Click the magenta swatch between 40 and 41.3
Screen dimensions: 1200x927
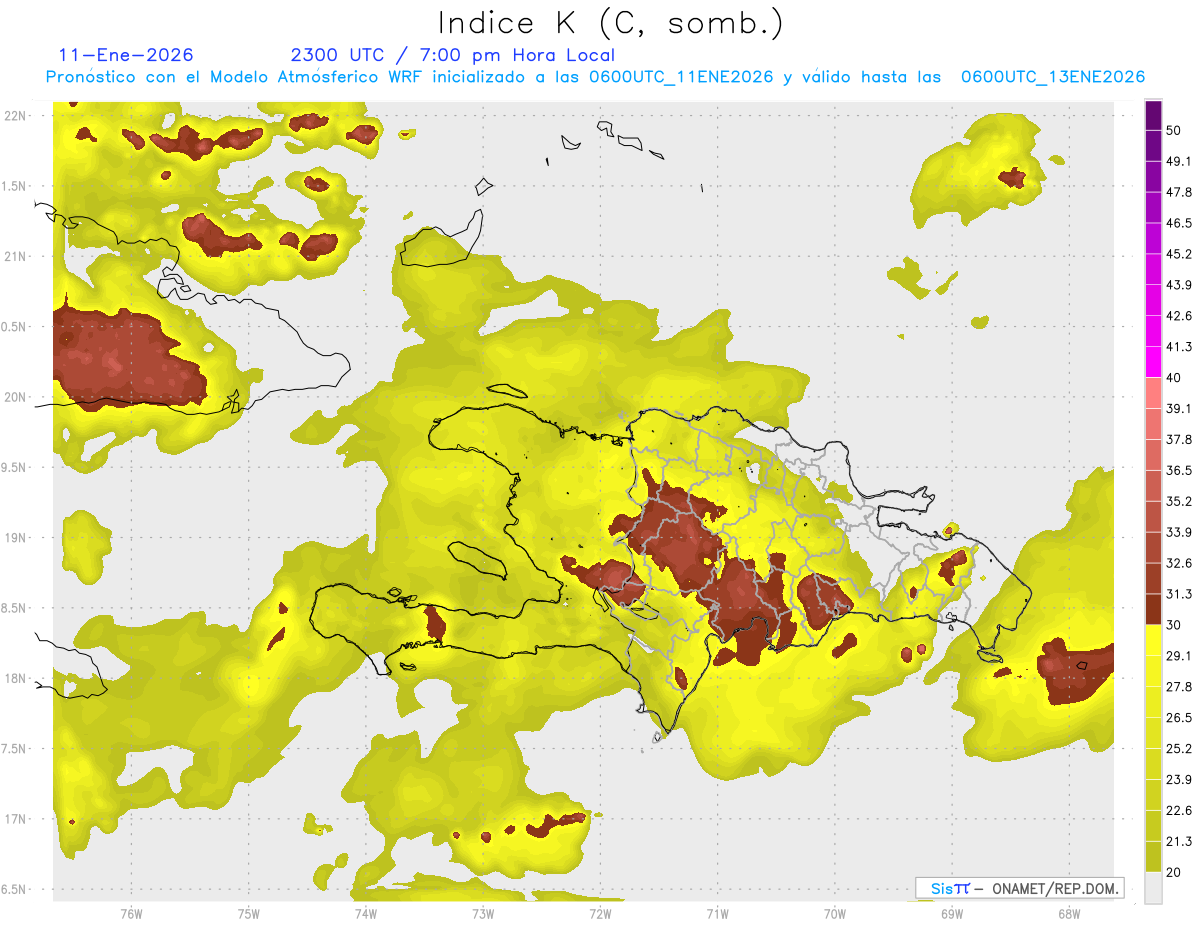pyautogui.click(x=1154, y=363)
